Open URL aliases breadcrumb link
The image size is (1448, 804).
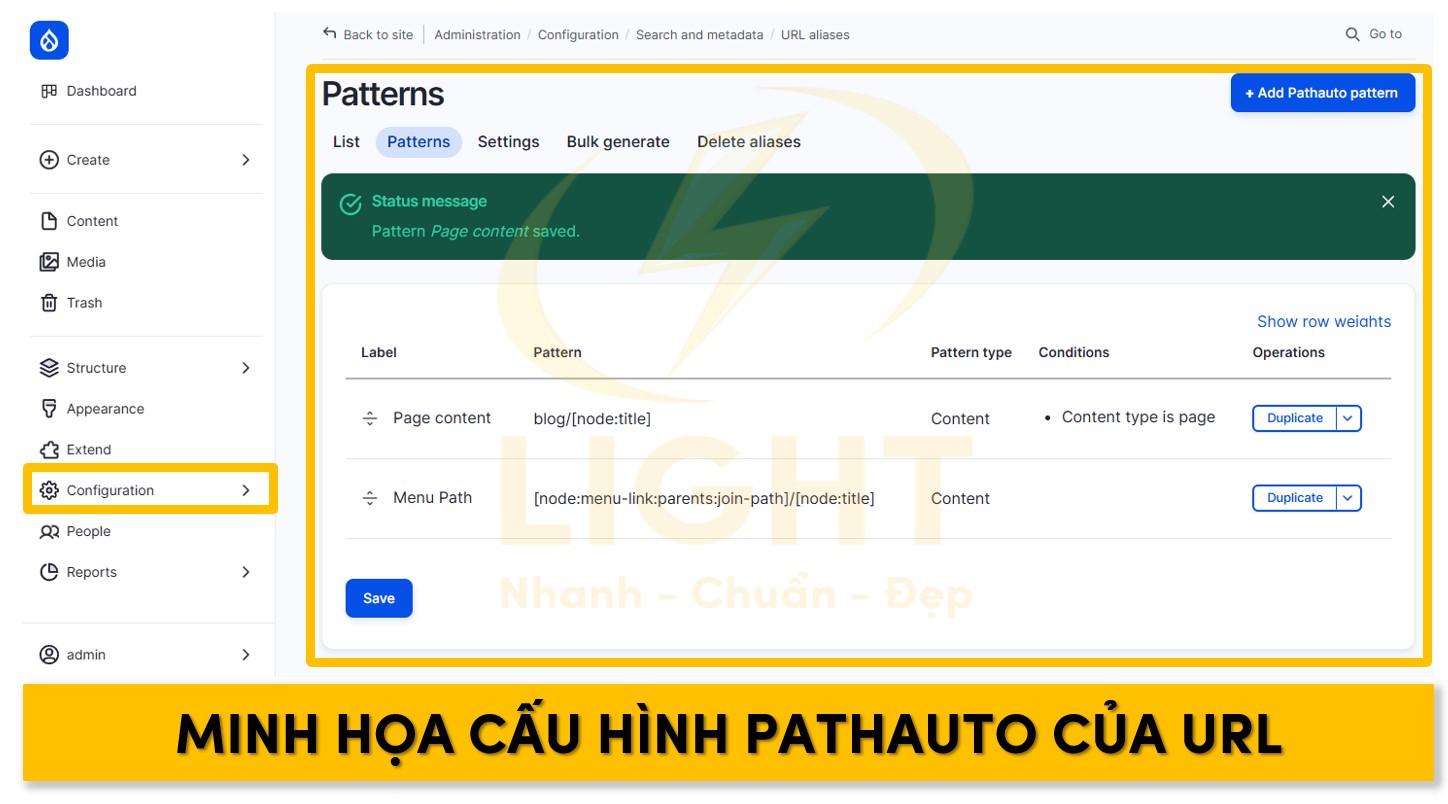coord(815,34)
